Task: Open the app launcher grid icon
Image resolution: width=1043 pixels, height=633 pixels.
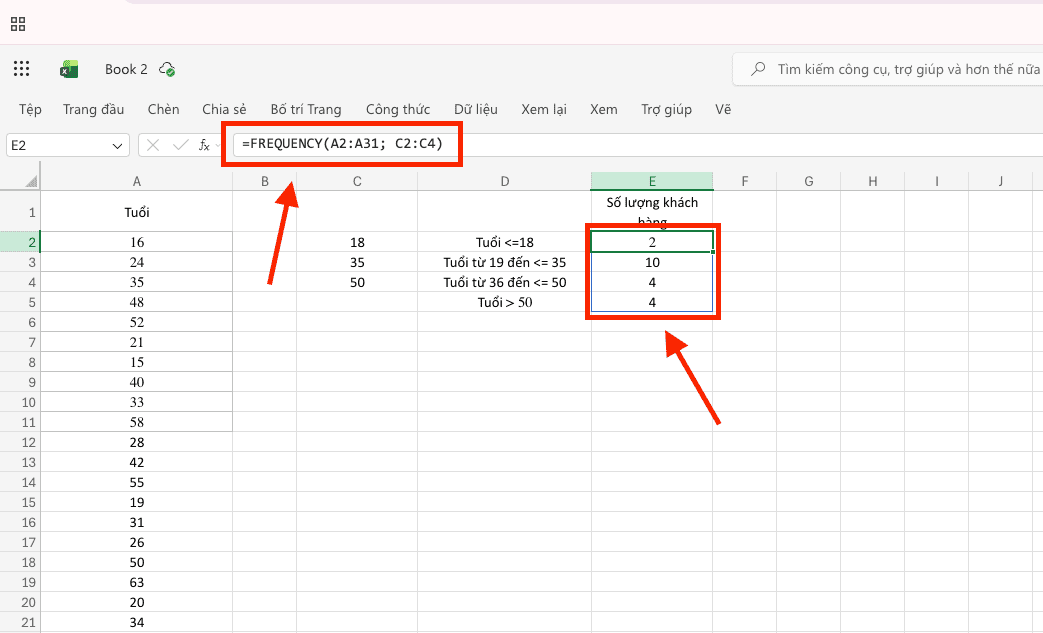Action: 21,68
